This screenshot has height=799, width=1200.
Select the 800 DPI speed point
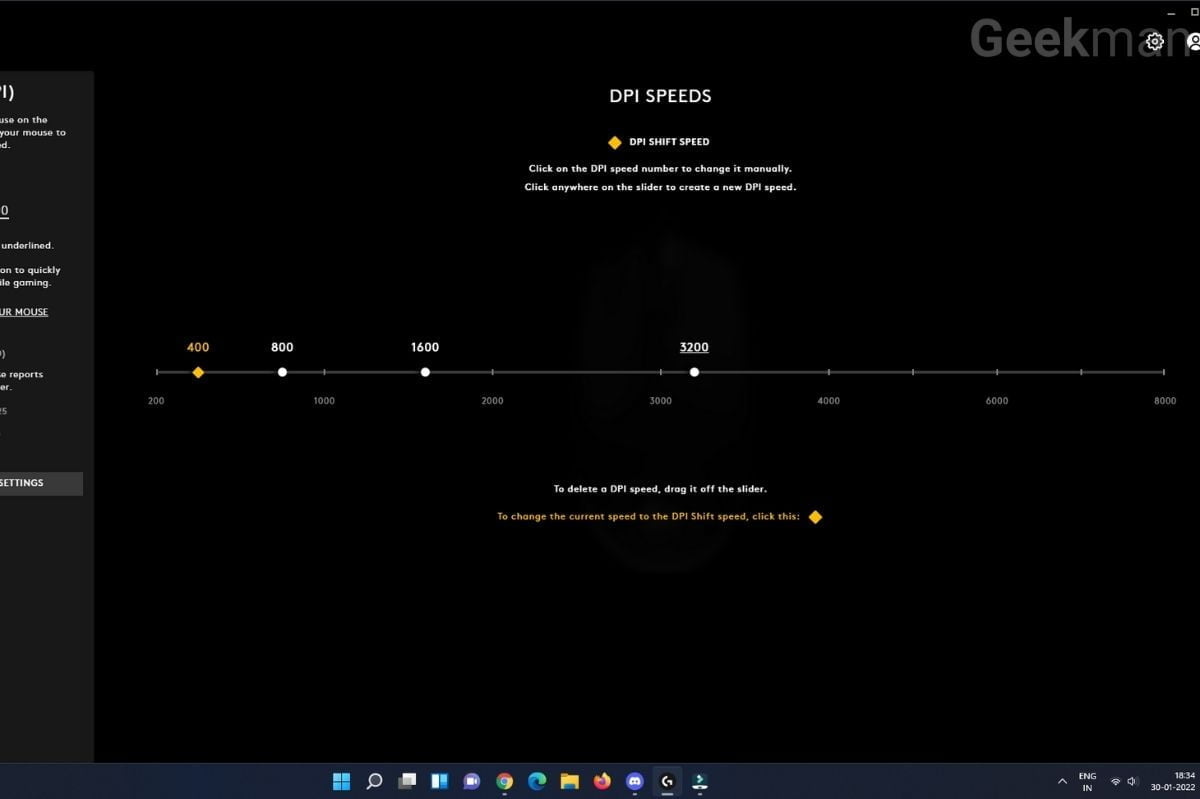(x=282, y=372)
